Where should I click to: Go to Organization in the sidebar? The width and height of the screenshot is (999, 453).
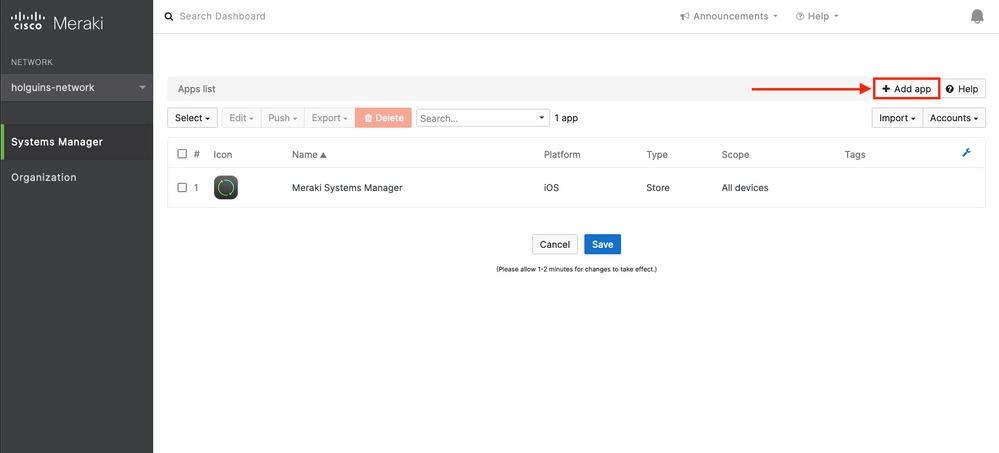click(x=44, y=177)
